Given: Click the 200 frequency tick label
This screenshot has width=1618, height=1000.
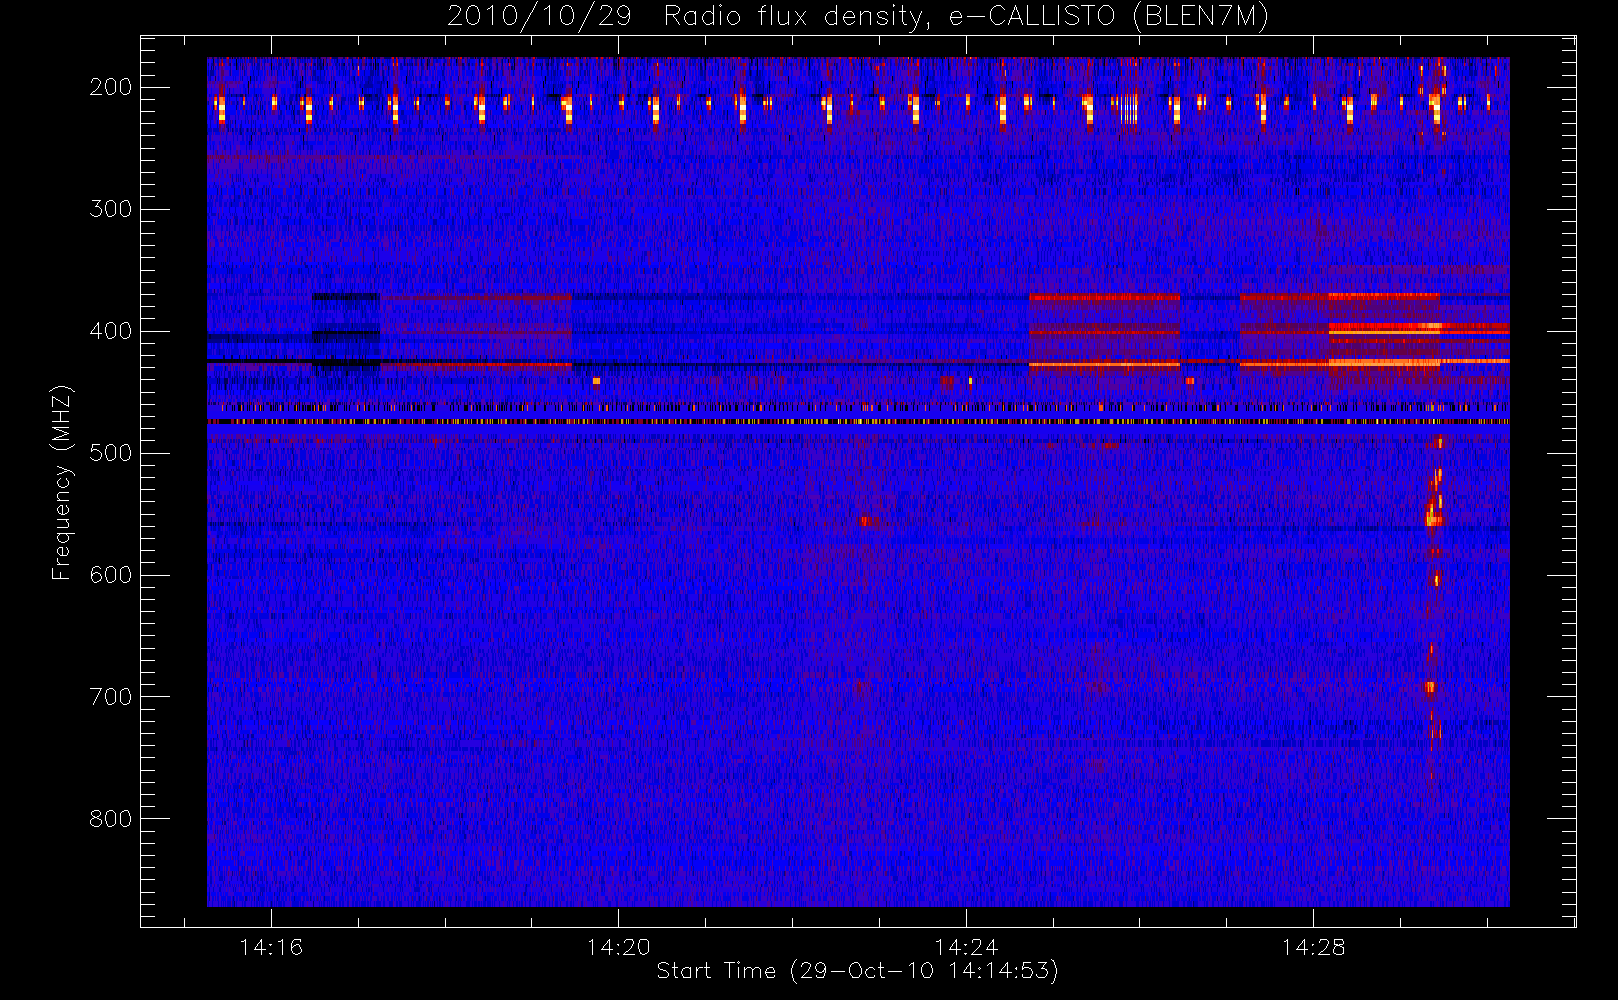Looking at the screenshot, I should pyautogui.click(x=111, y=87).
